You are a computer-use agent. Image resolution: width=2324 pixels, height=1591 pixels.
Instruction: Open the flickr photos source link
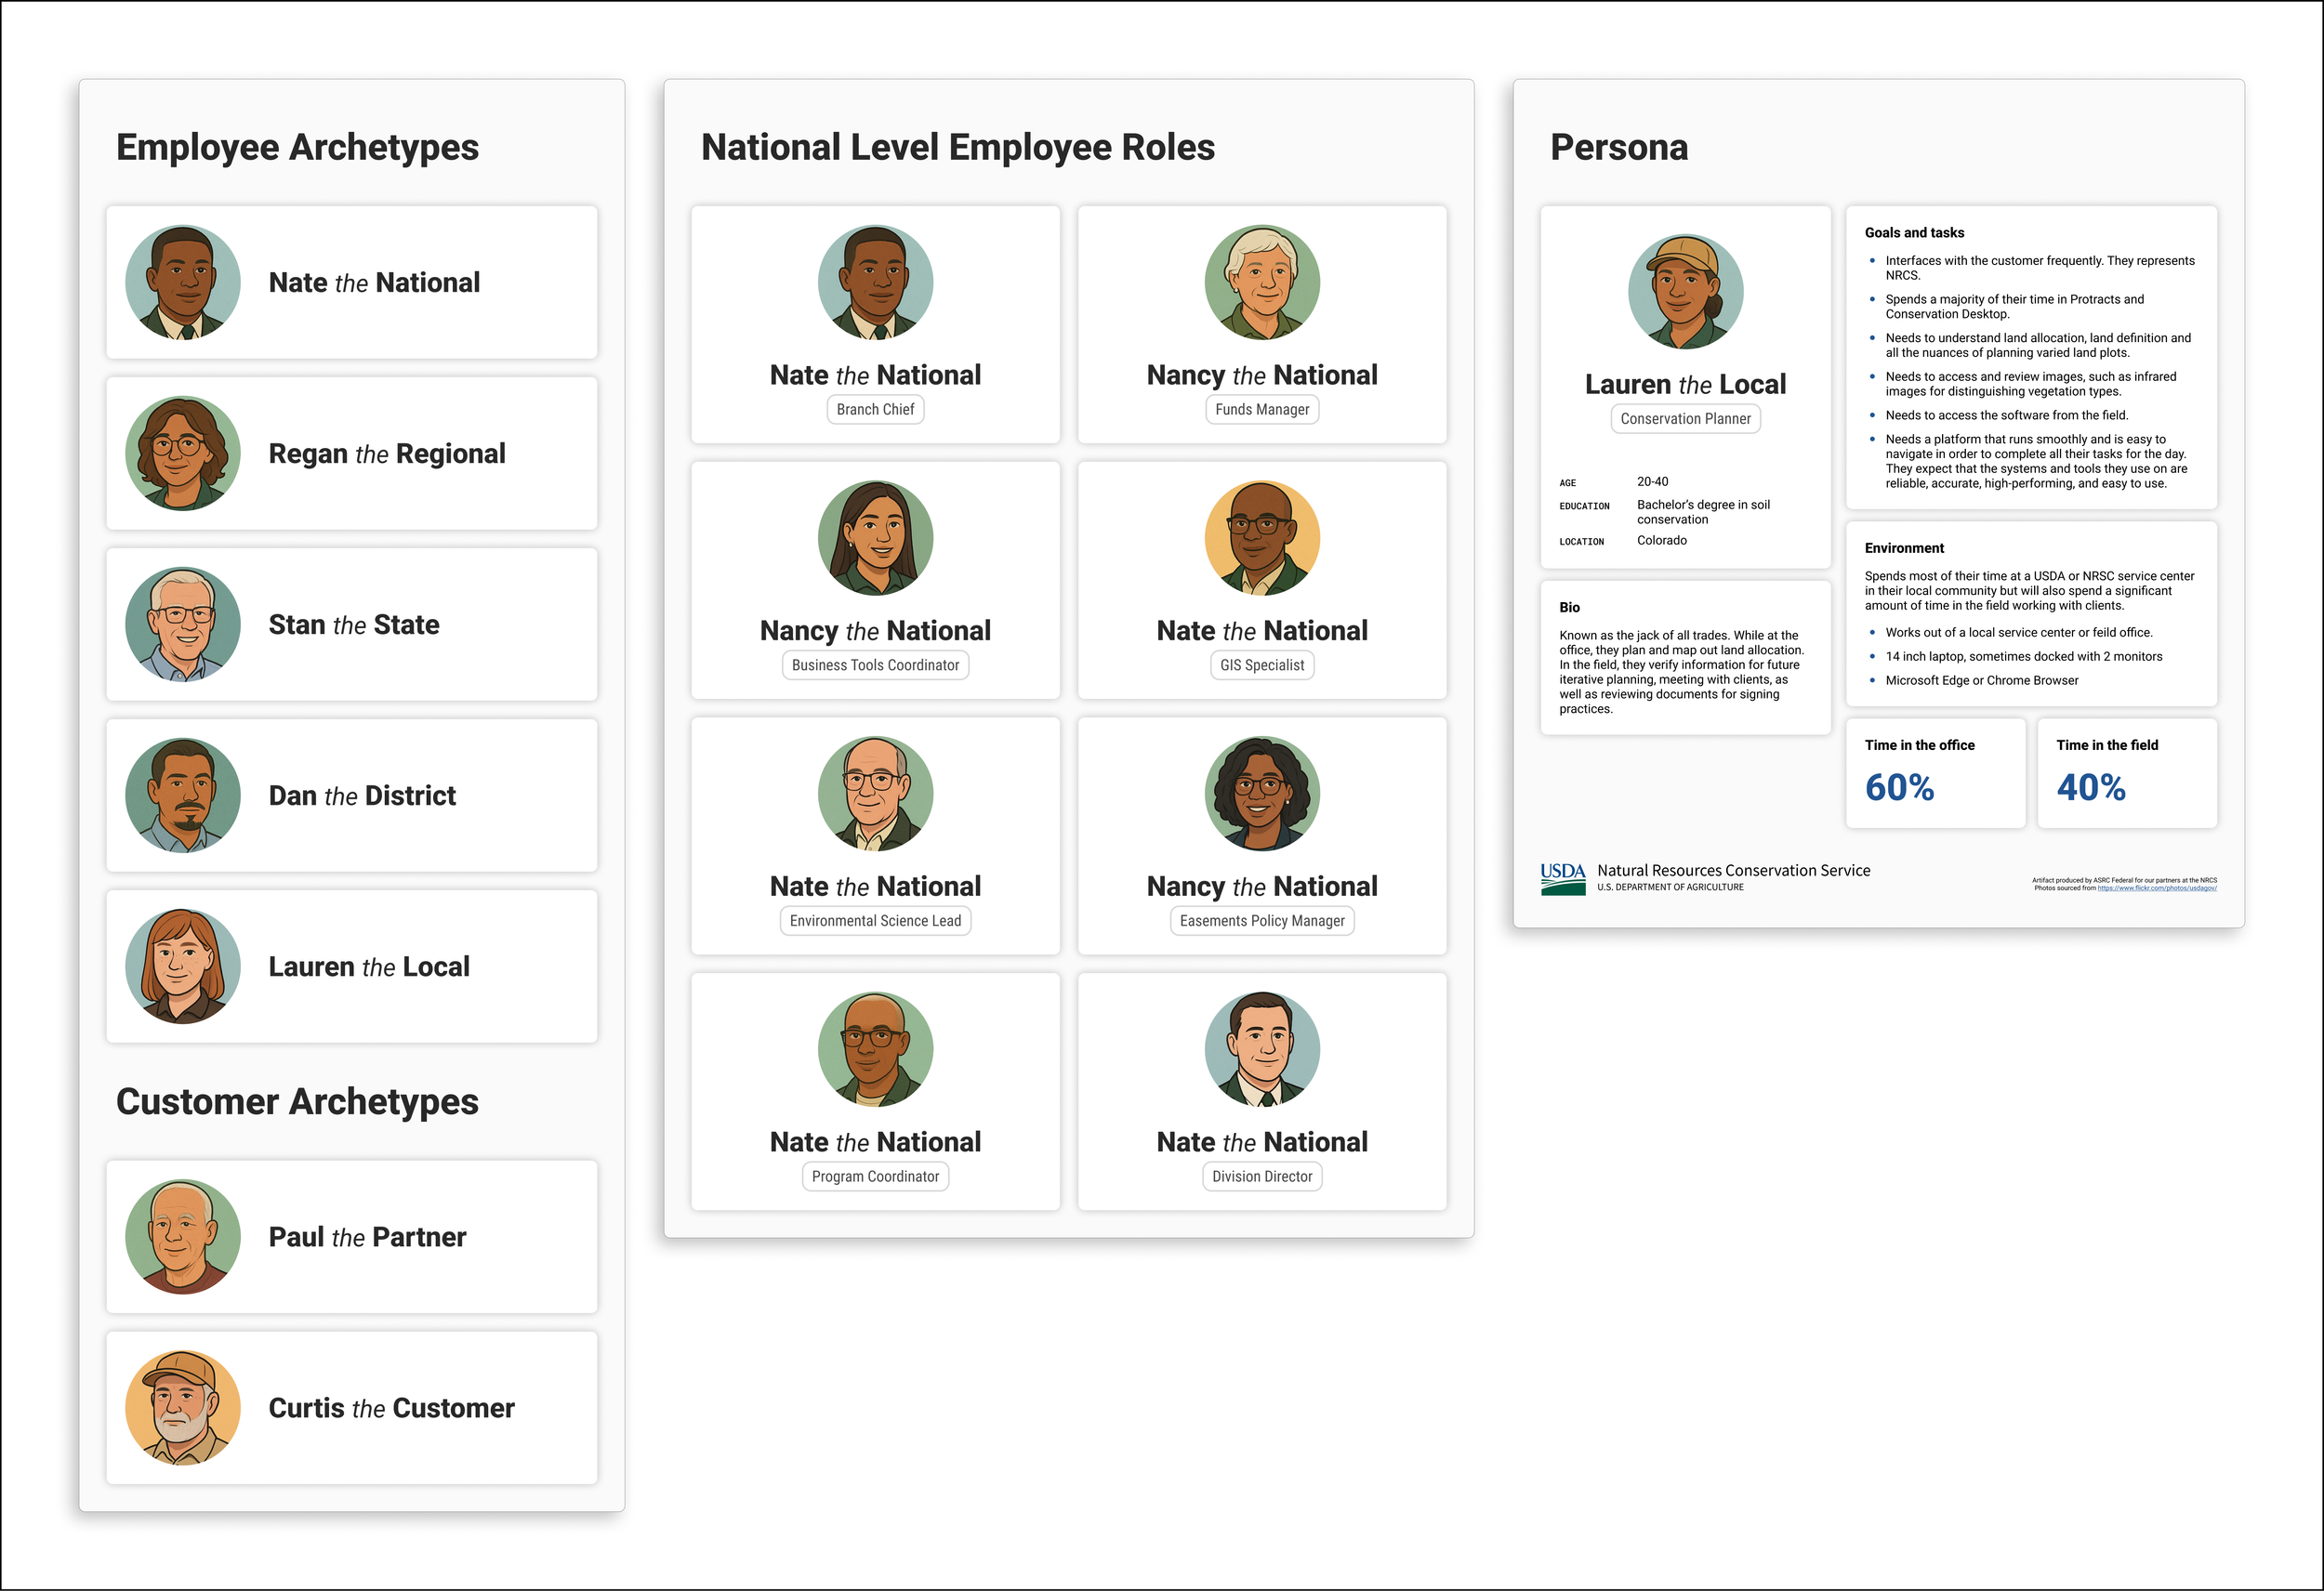pyautogui.click(x=2157, y=888)
